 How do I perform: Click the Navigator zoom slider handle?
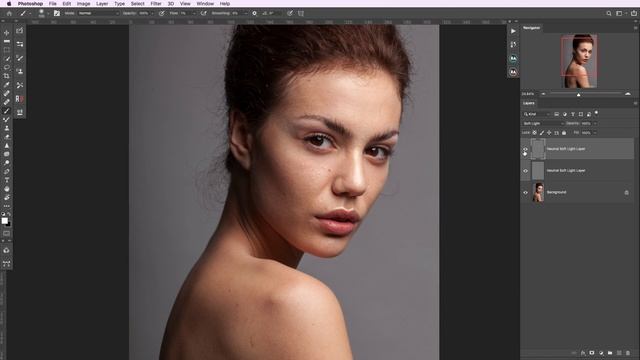pos(578,95)
